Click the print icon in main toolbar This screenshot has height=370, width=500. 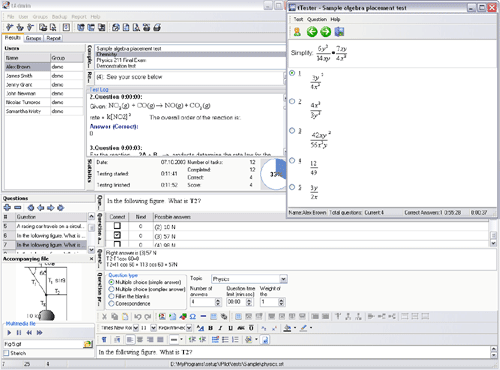[x=157, y=27]
